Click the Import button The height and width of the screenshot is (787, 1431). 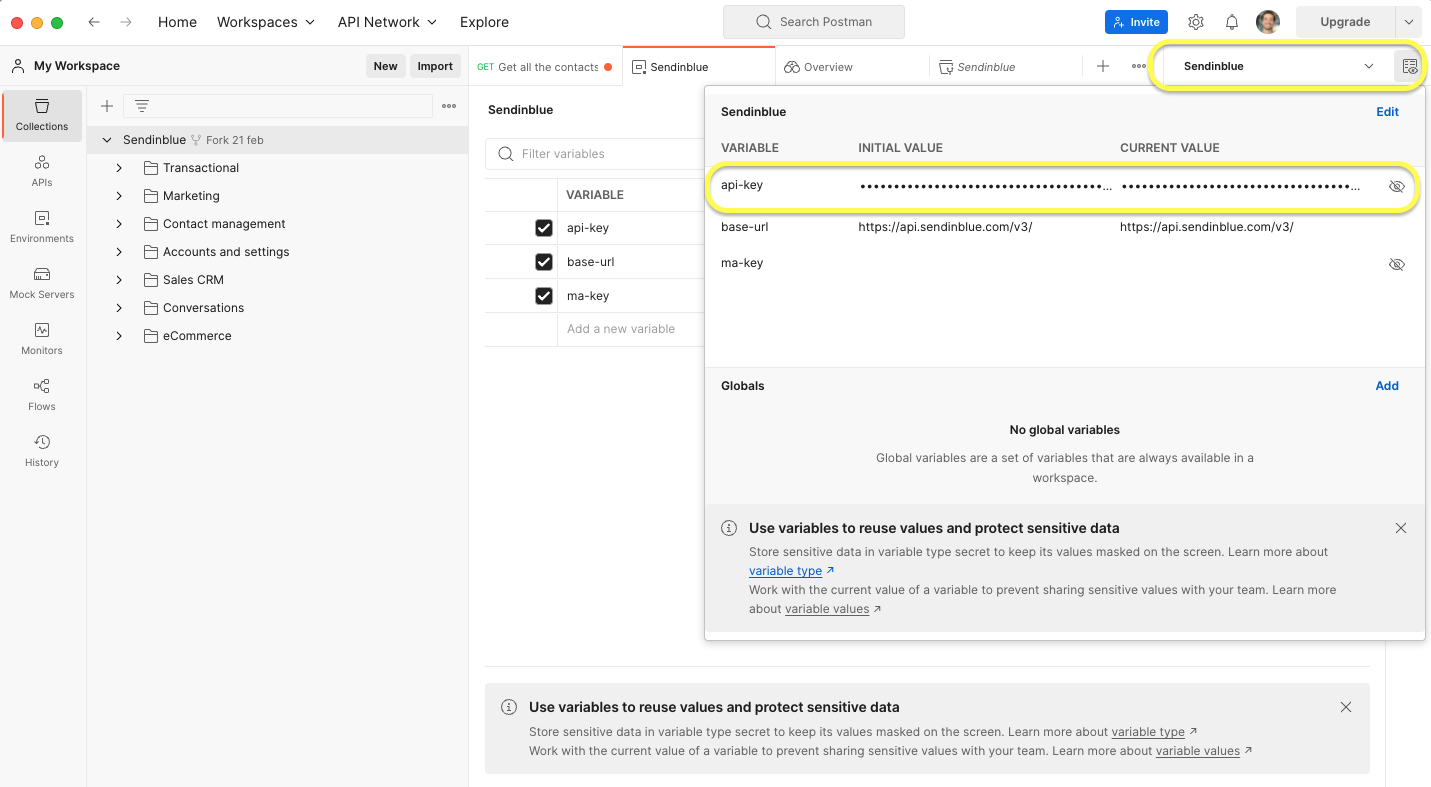tap(435, 66)
